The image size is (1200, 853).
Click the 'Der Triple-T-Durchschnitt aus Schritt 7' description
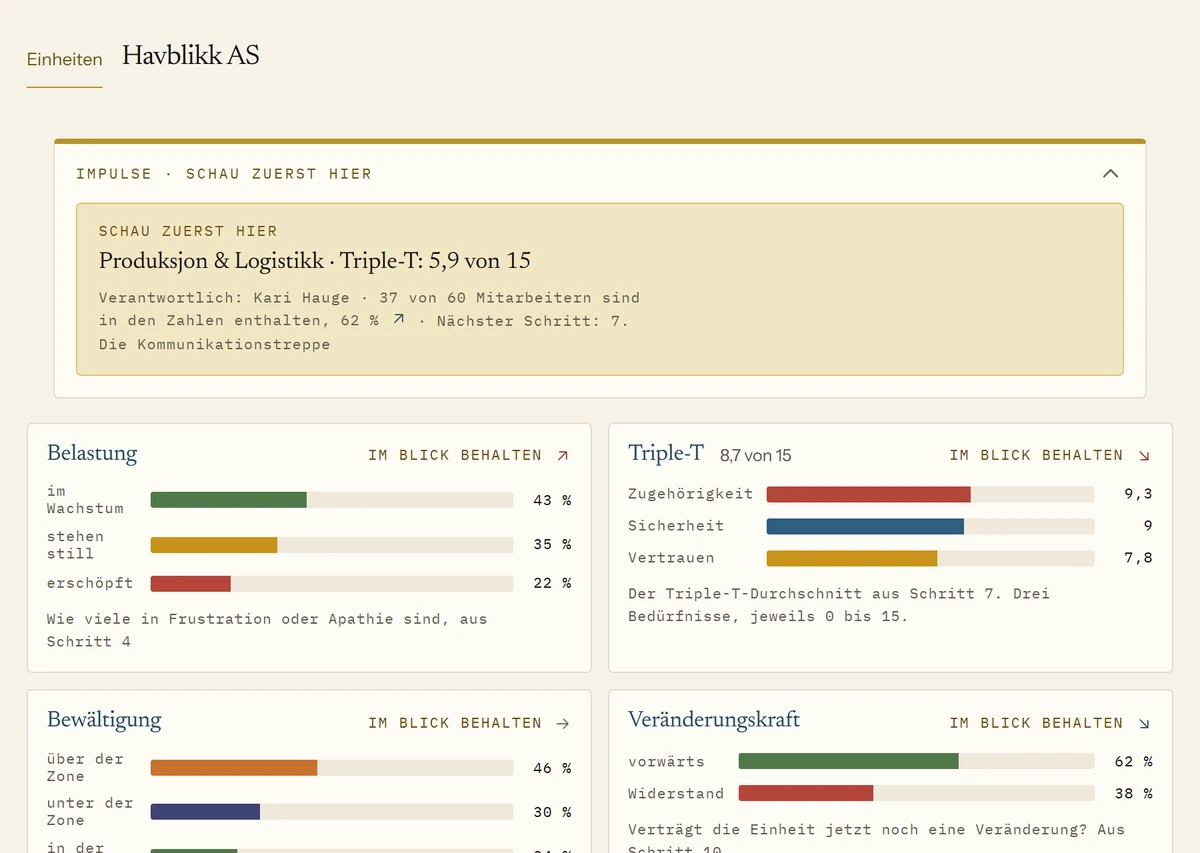coord(839,604)
